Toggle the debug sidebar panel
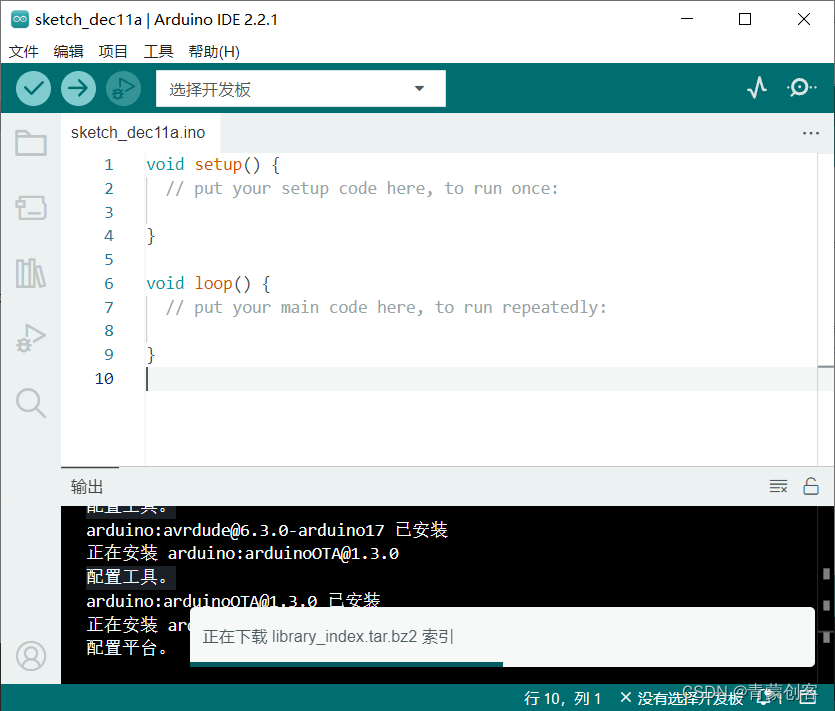The image size is (835, 711). click(x=30, y=338)
